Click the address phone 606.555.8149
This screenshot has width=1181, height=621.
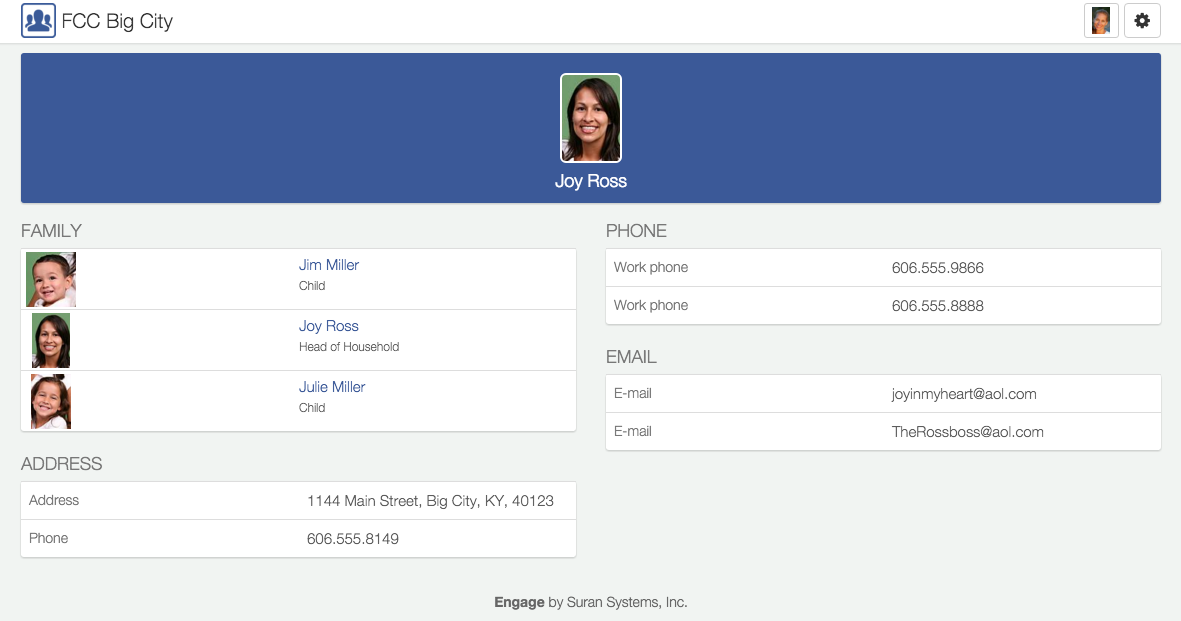352,539
